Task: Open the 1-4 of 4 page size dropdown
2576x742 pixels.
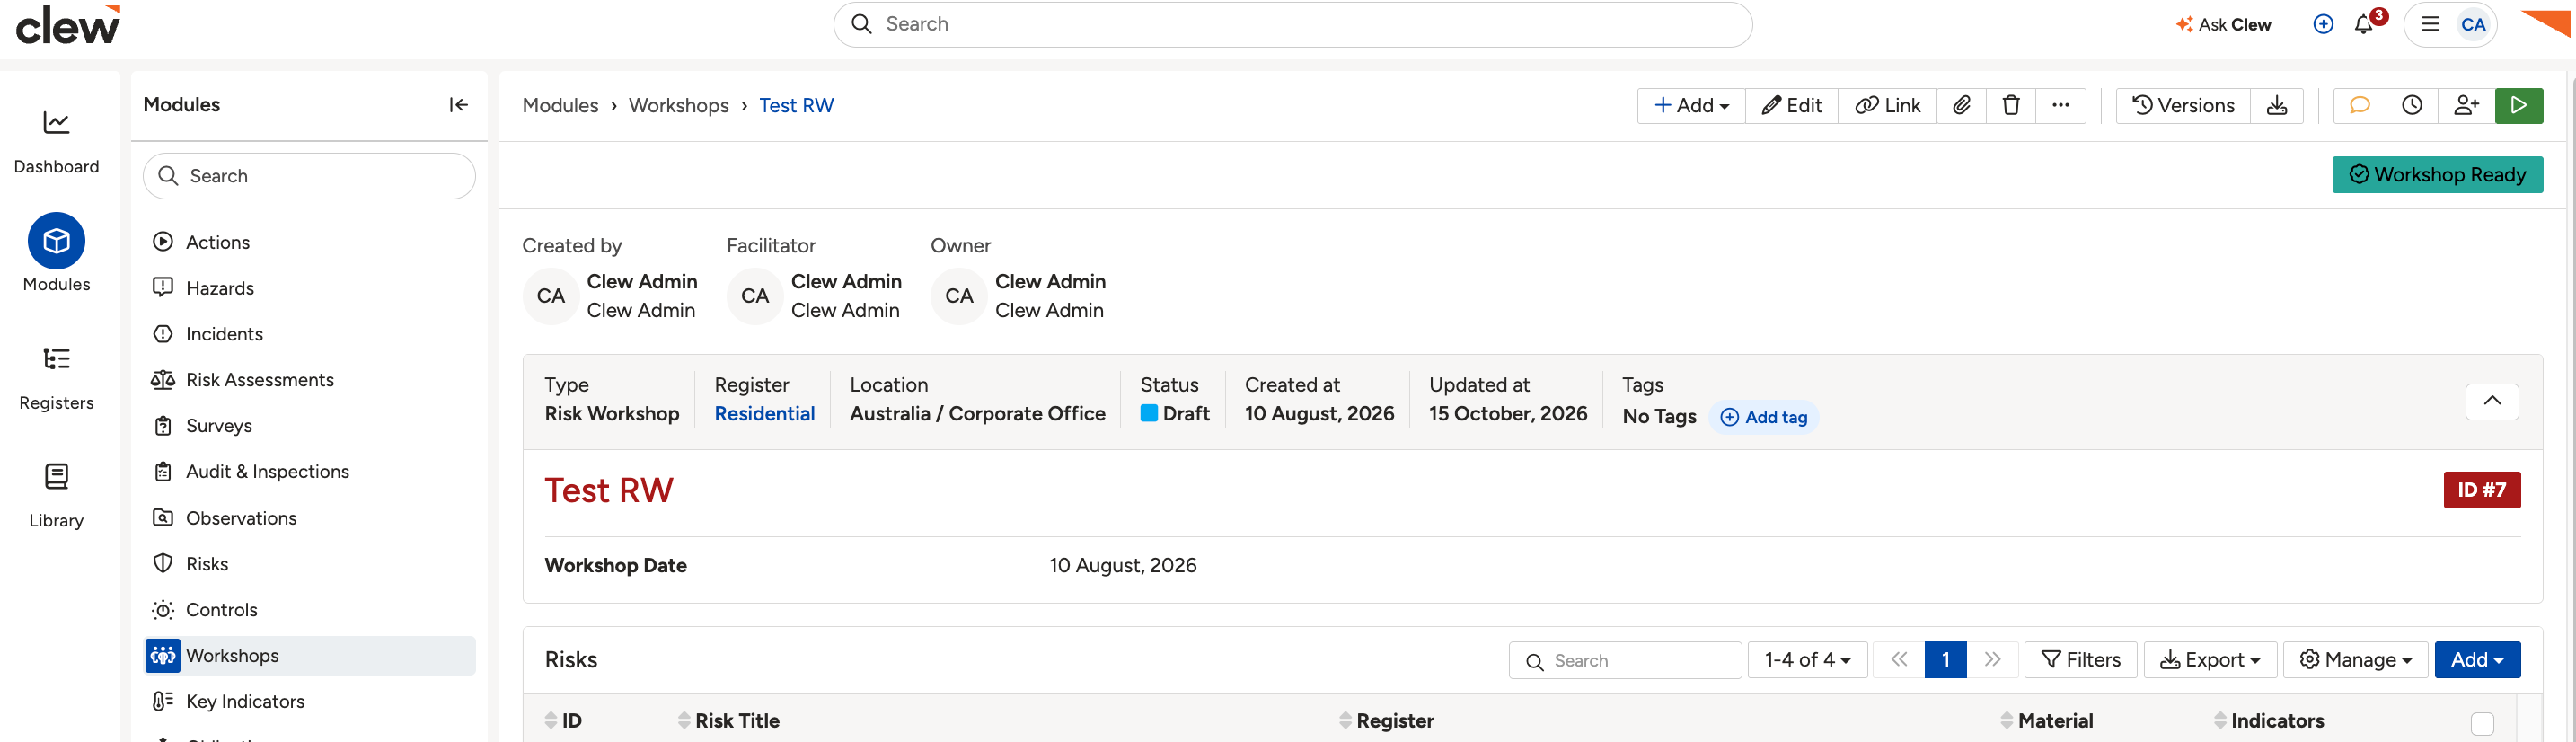Action: coord(1807,660)
